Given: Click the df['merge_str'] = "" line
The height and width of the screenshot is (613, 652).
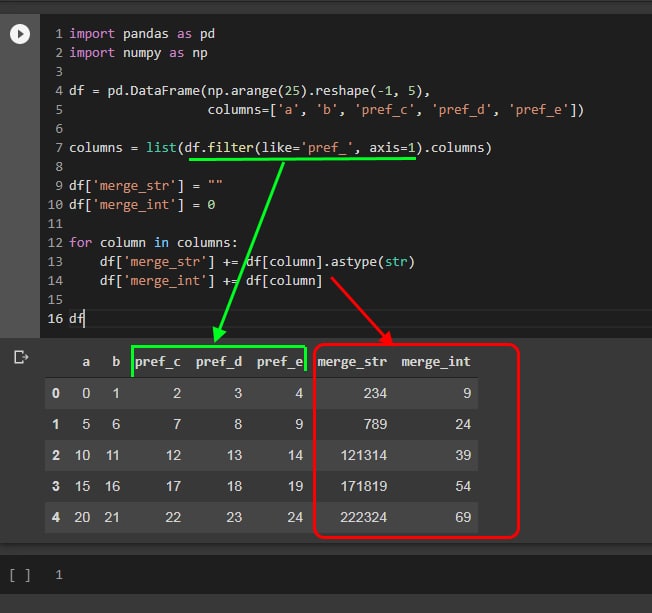Looking at the screenshot, I should (x=146, y=185).
